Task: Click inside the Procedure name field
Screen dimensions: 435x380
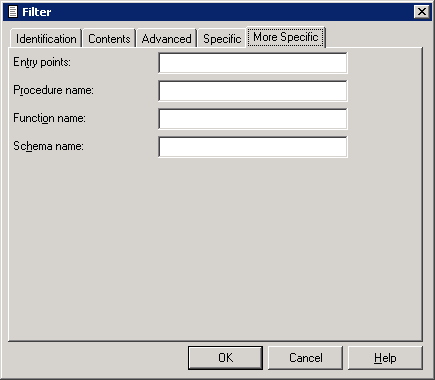Action: [x=253, y=91]
